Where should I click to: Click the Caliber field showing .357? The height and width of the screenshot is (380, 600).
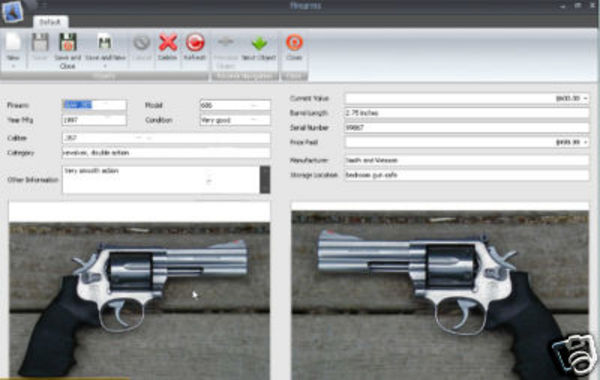coord(166,138)
